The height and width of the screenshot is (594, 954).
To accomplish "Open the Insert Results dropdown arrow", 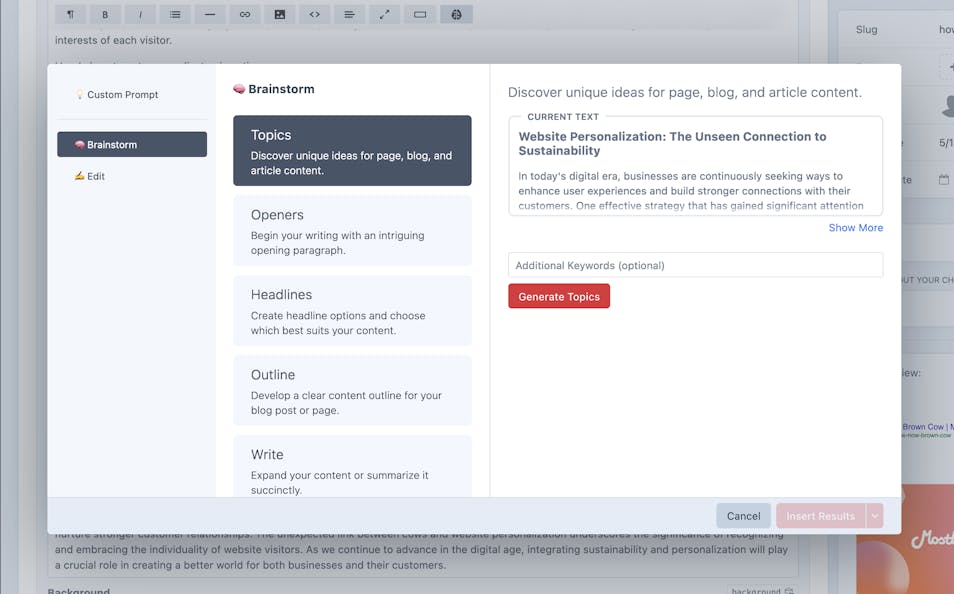I will click(876, 516).
